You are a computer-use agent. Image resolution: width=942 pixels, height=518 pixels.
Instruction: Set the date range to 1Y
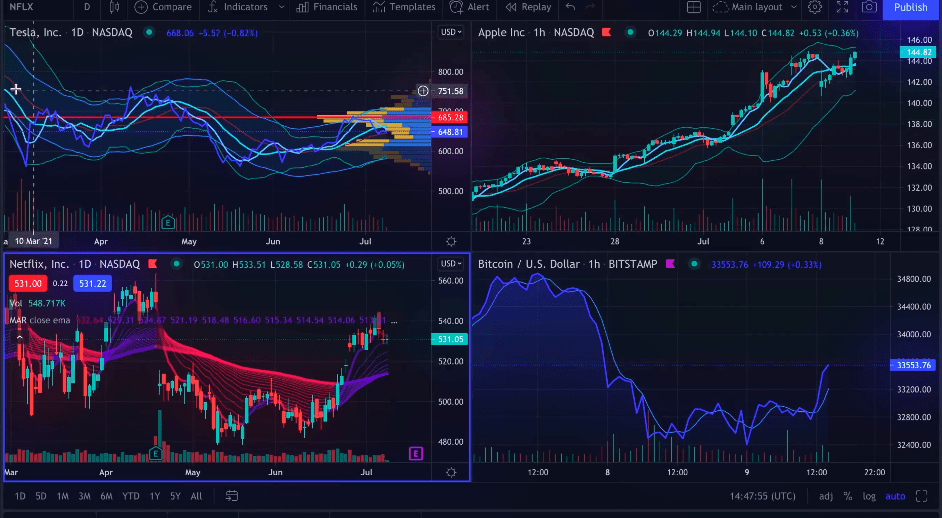[155, 496]
